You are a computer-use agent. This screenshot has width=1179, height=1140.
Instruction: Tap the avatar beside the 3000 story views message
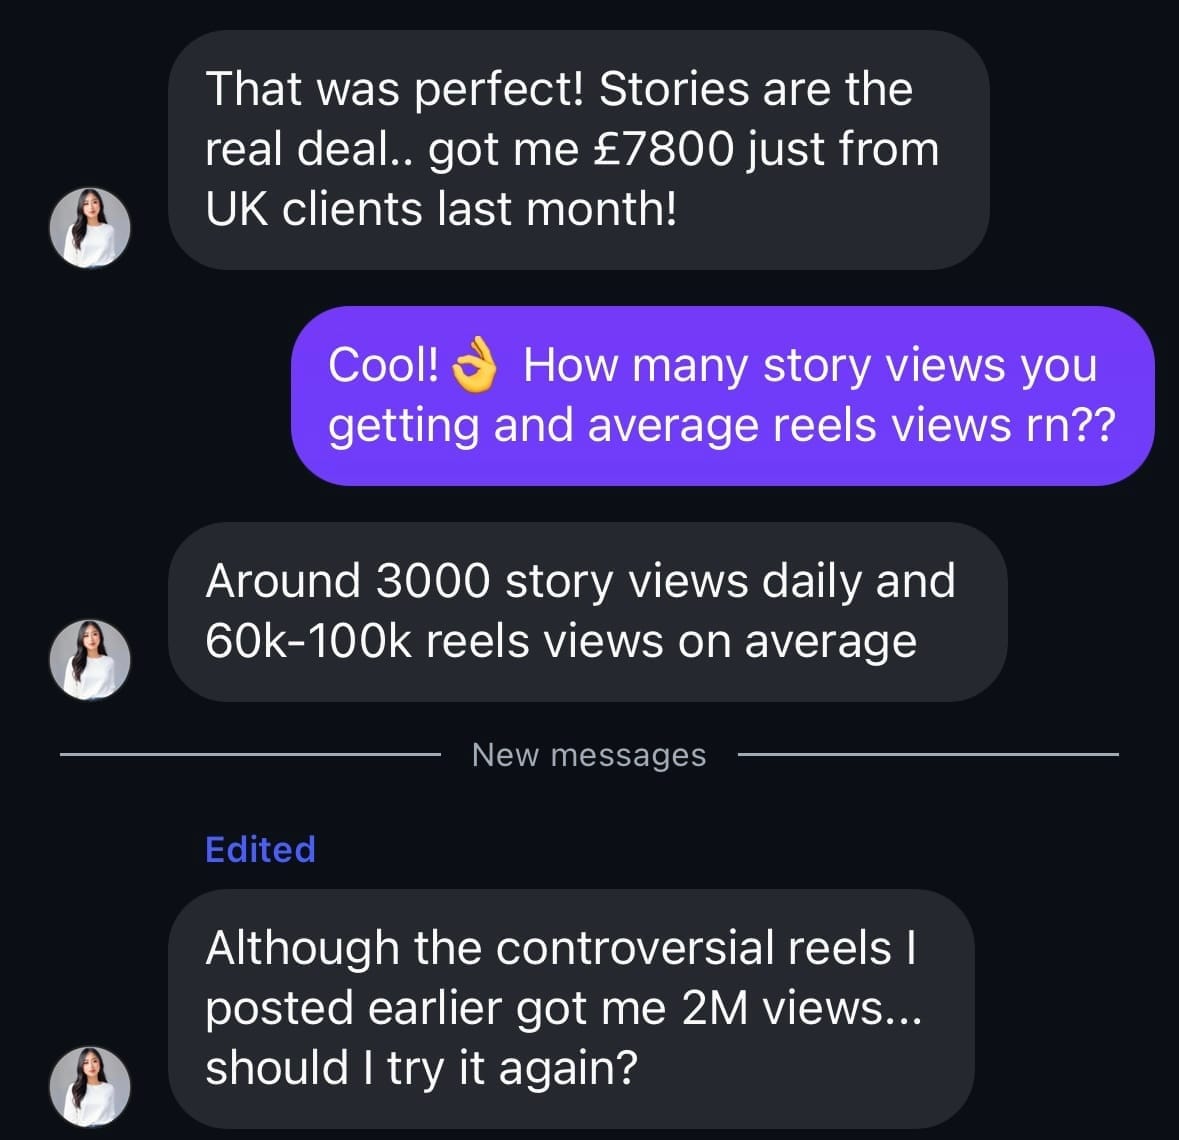point(90,659)
